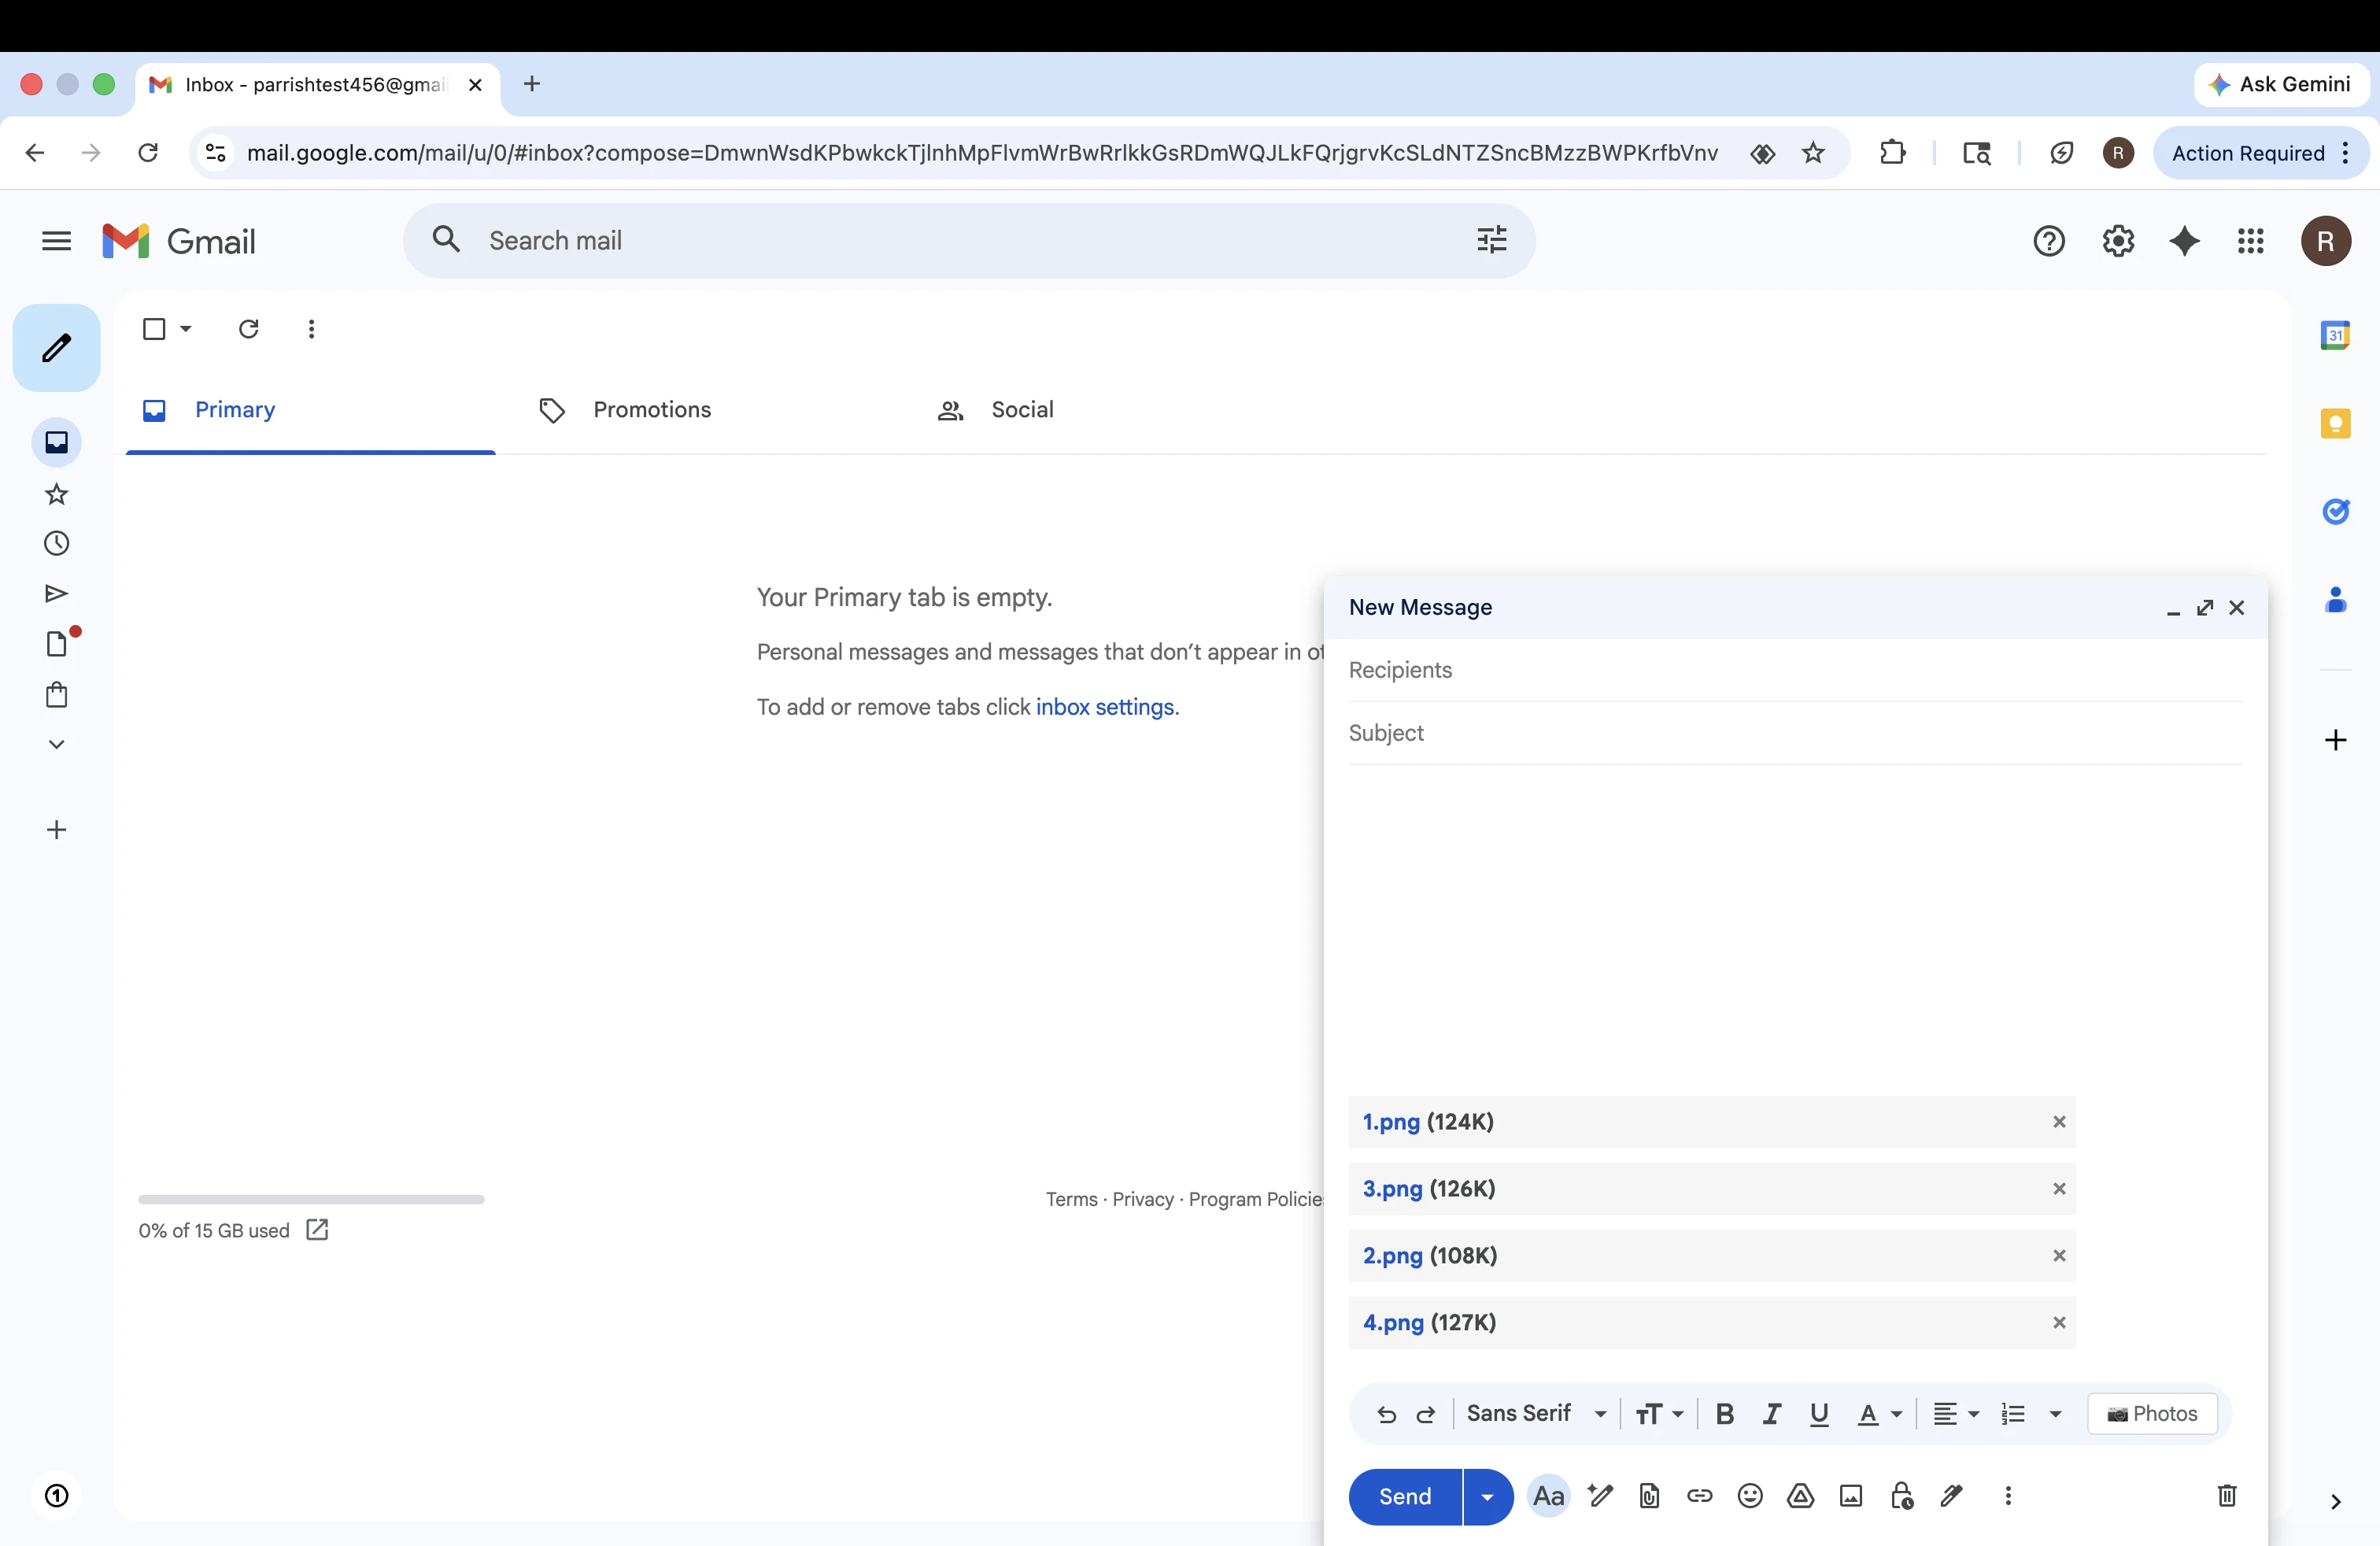Toggle bold formatting in compose toolbar
The image size is (2380, 1546).
click(x=1724, y=1414)
